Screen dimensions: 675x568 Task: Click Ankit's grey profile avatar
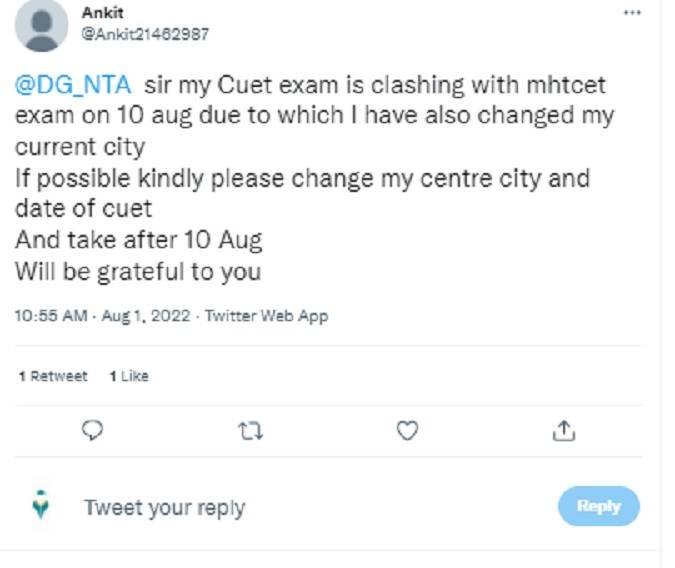[x=42, y=25]
